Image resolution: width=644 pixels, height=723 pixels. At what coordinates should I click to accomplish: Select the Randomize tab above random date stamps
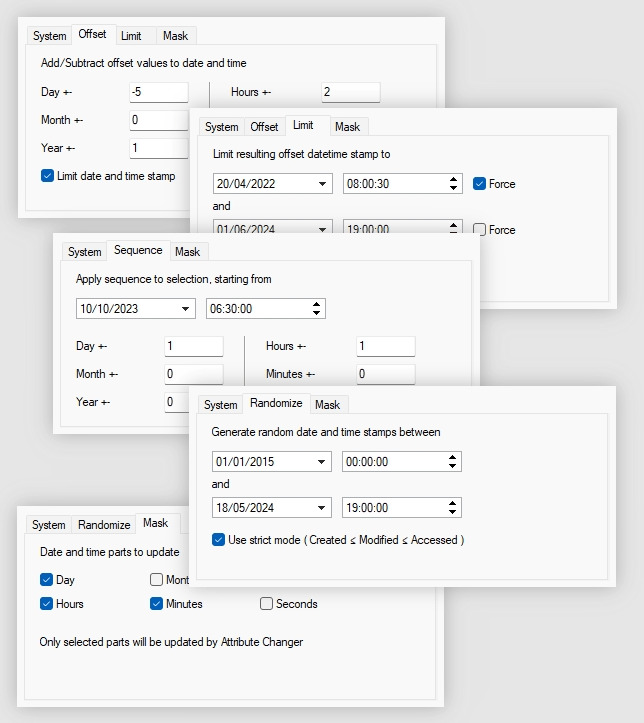point(276,404)
